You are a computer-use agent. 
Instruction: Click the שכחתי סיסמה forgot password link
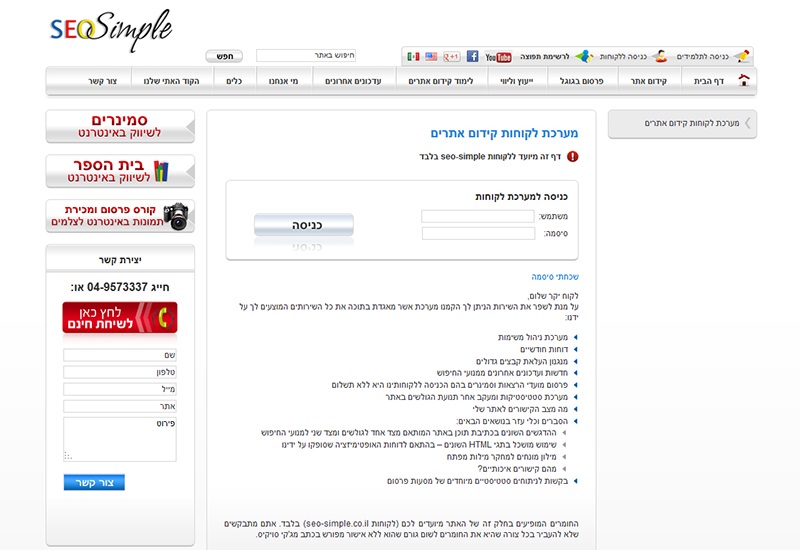point(555,277)
